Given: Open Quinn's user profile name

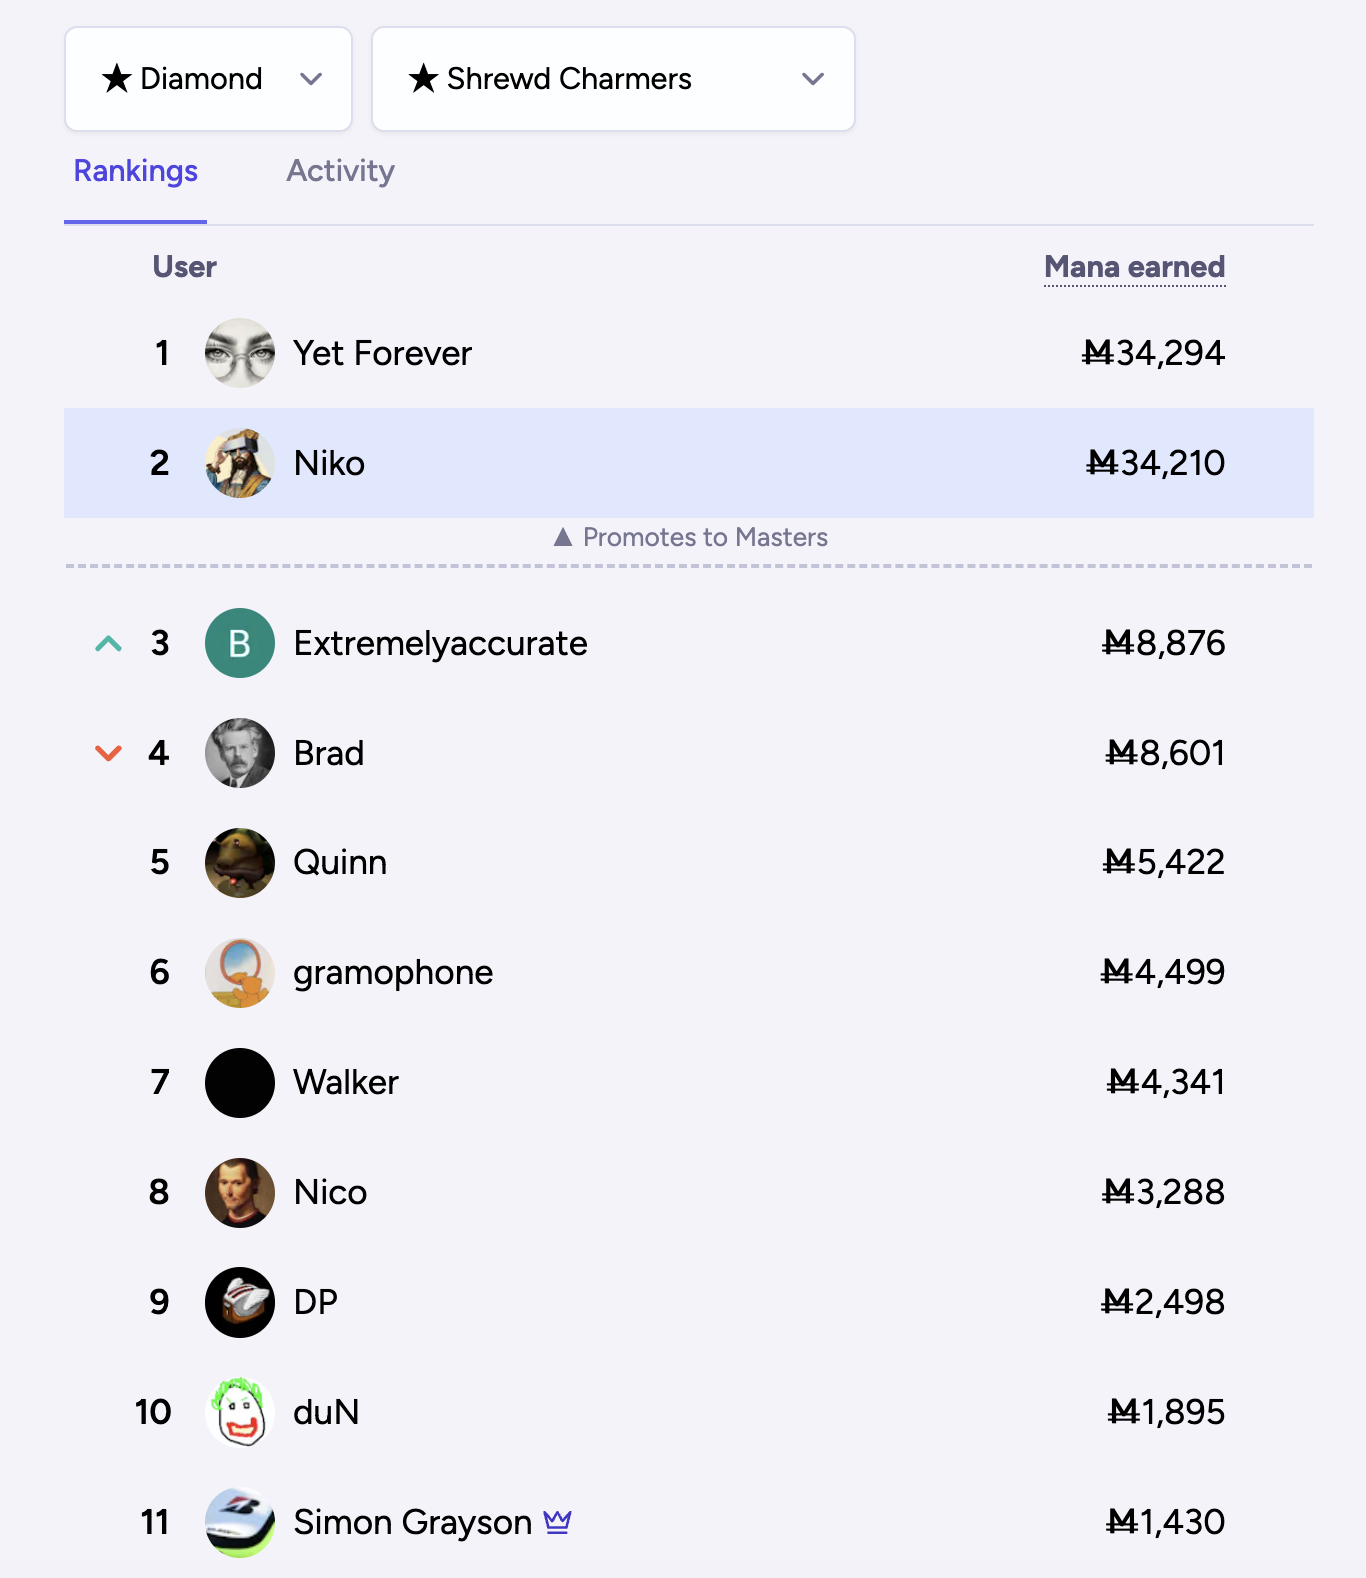Looking at the screenshot, I should [x=340, y=862].
